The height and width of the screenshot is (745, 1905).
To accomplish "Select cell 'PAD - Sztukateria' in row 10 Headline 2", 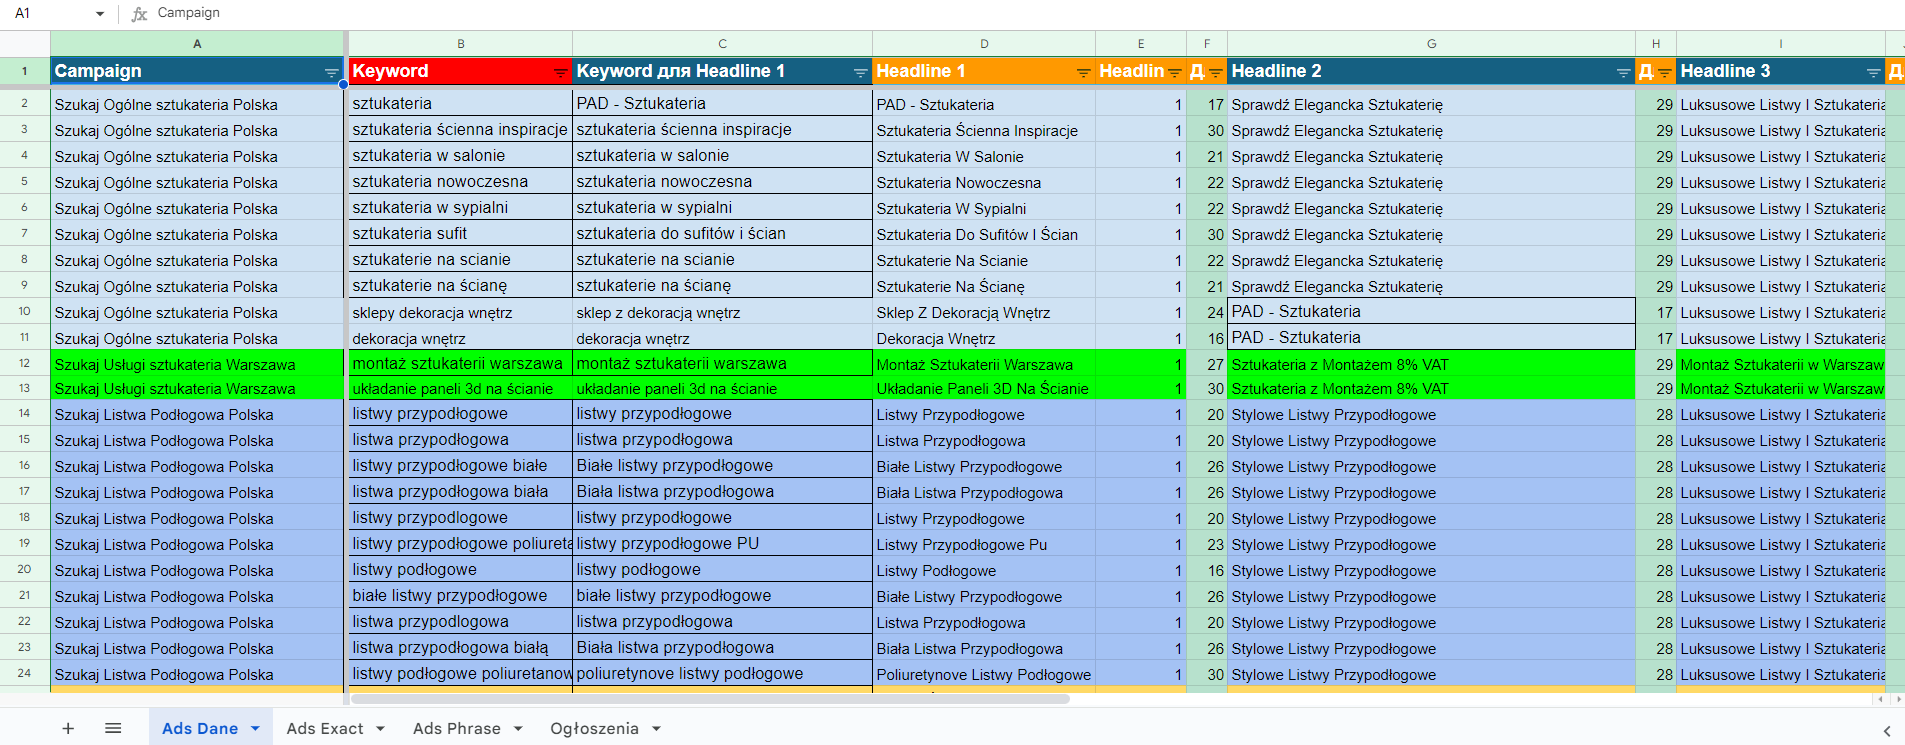I will [x=1431, y=312].
